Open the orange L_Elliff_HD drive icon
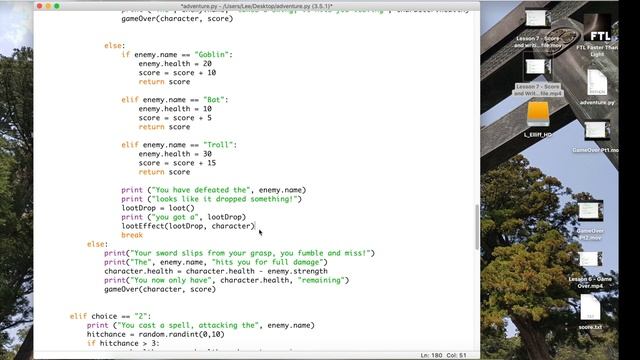The width and height of the screenshot is (640, 360). pyautogui.click(x=538, y=119)
